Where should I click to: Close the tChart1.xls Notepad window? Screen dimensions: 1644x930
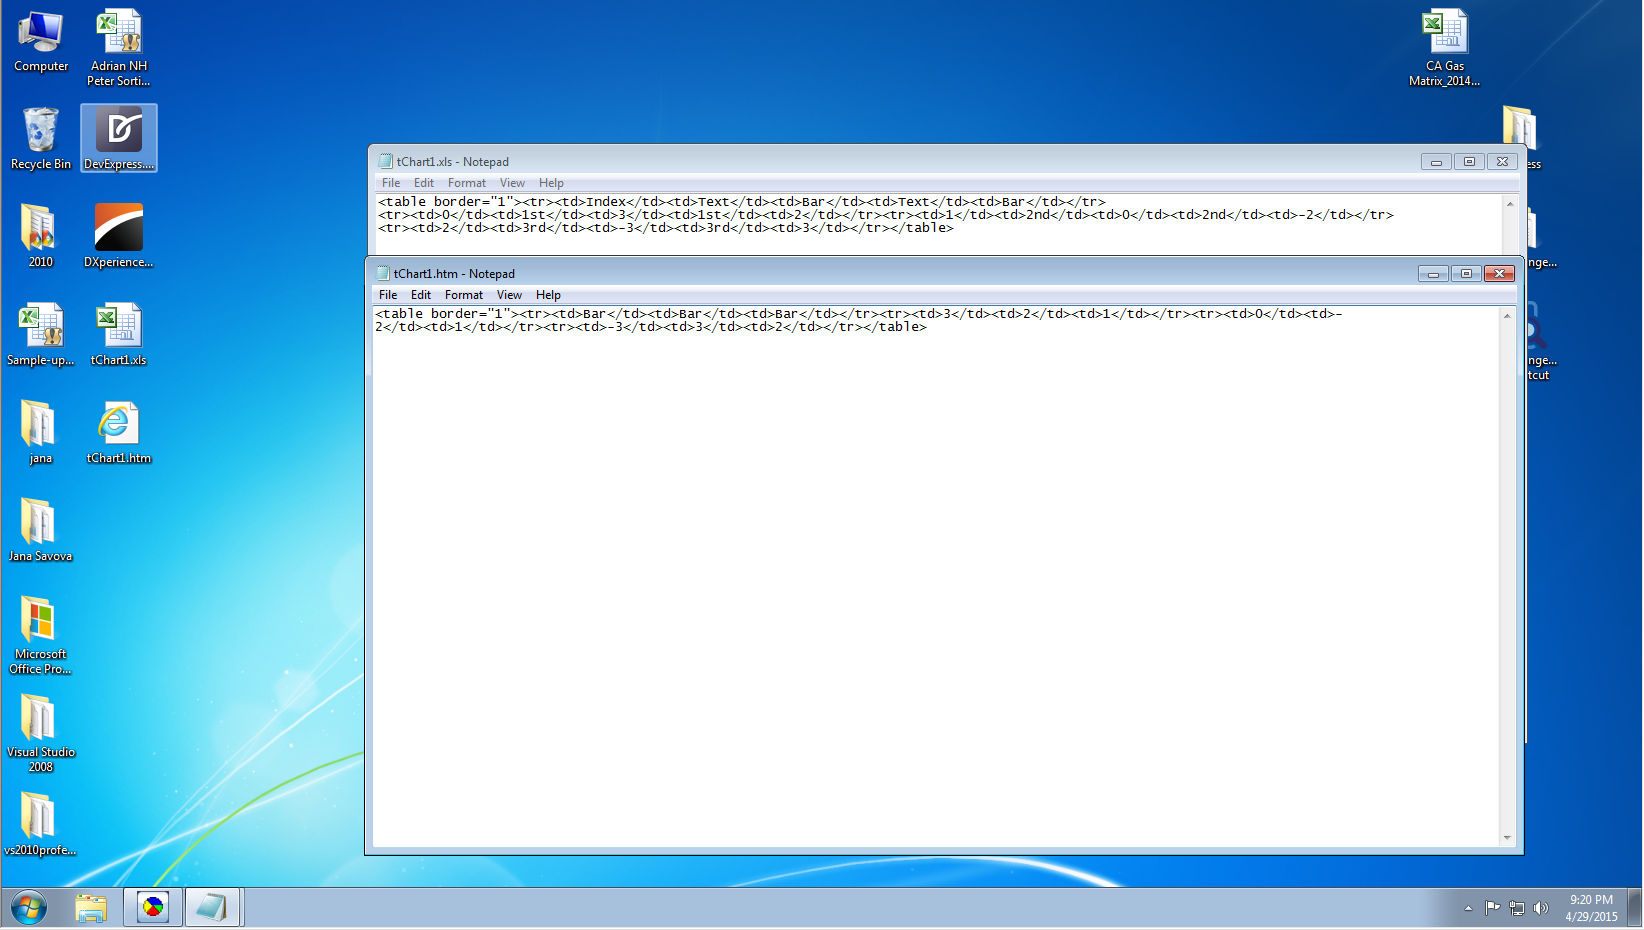(1502, 162)
